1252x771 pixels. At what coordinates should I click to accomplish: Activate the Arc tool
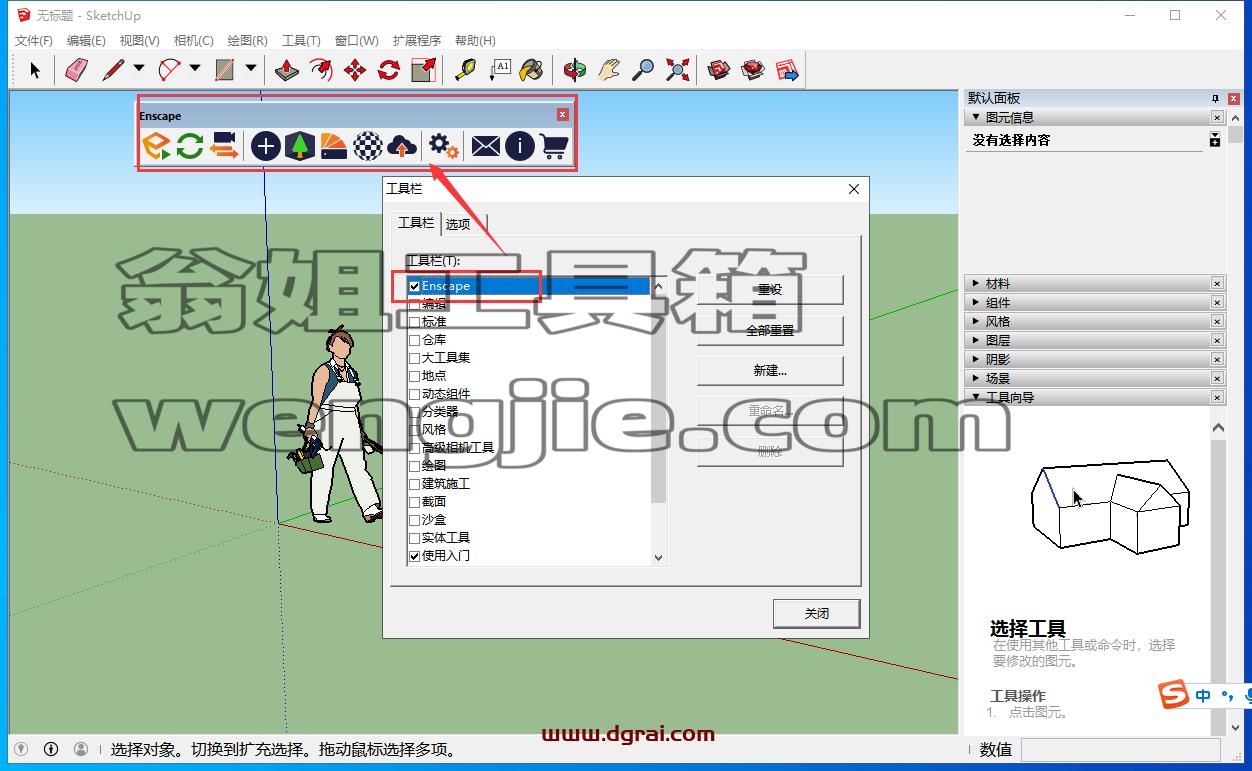click(170, 69)
